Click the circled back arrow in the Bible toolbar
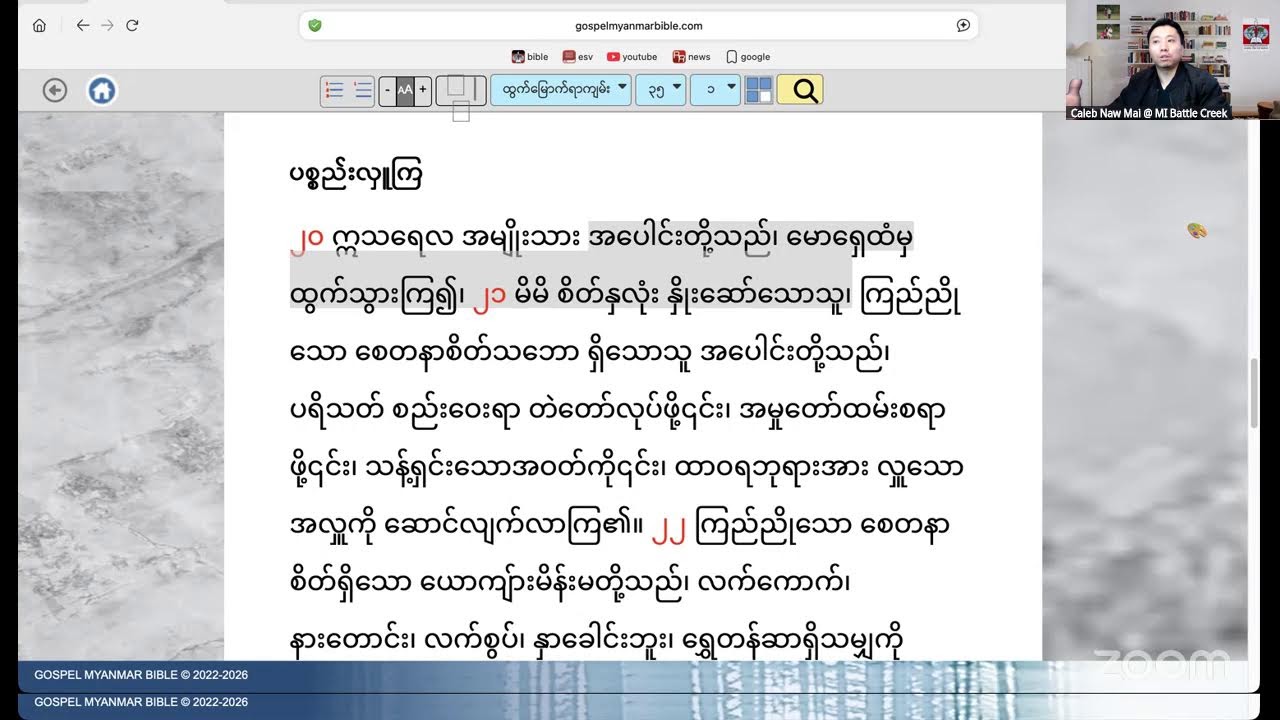 55,91
